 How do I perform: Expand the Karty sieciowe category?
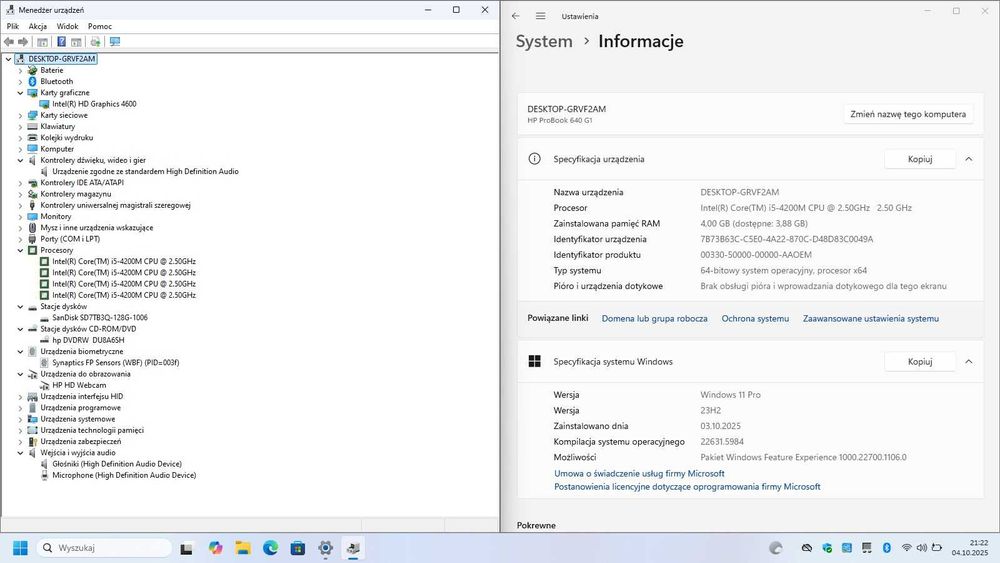[x=20, y=116]
